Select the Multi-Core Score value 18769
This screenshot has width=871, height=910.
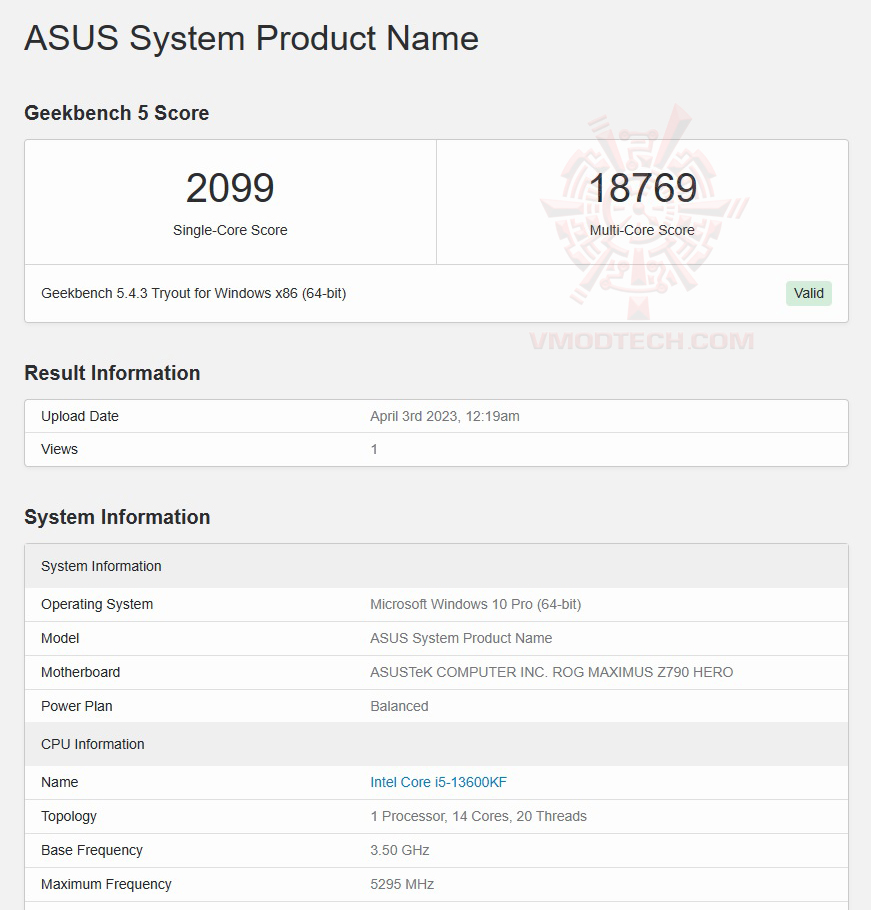tap(641, 188)
